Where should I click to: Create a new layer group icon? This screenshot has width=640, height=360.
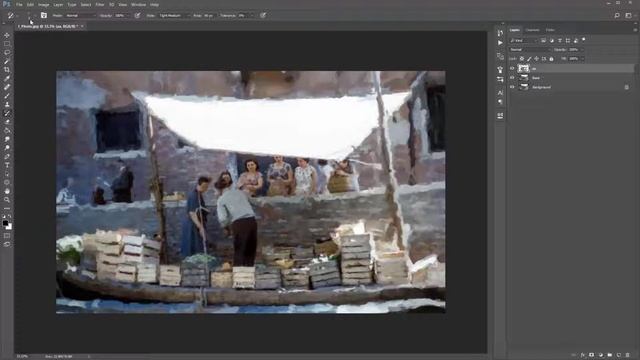610,355
